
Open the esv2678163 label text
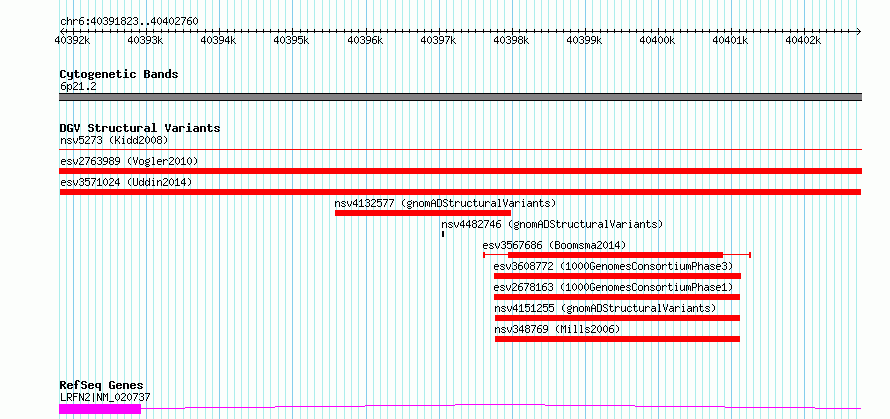(x=614, y=287)
